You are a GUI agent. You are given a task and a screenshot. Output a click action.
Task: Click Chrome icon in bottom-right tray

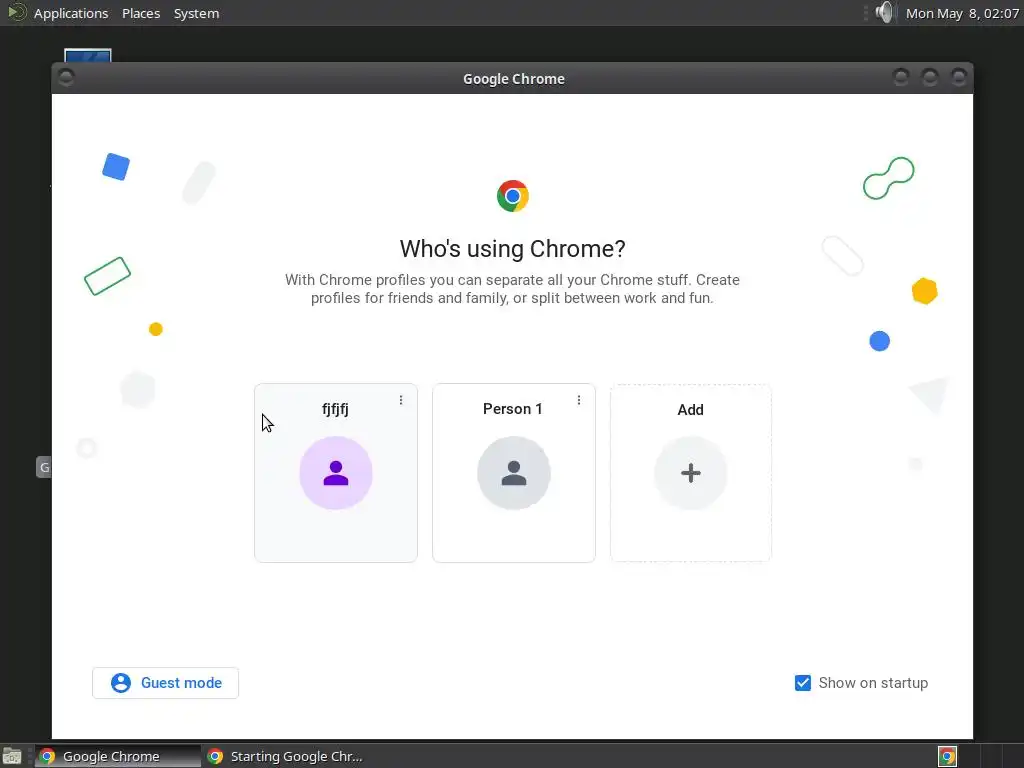948,756
